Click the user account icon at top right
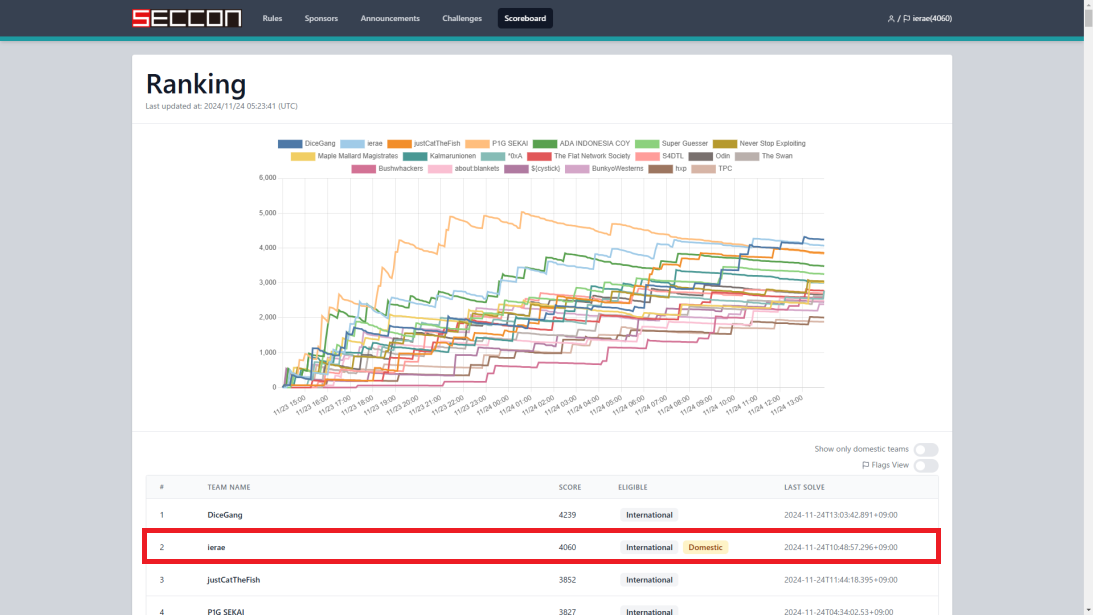1093x615 pixels. click(891, 18)
